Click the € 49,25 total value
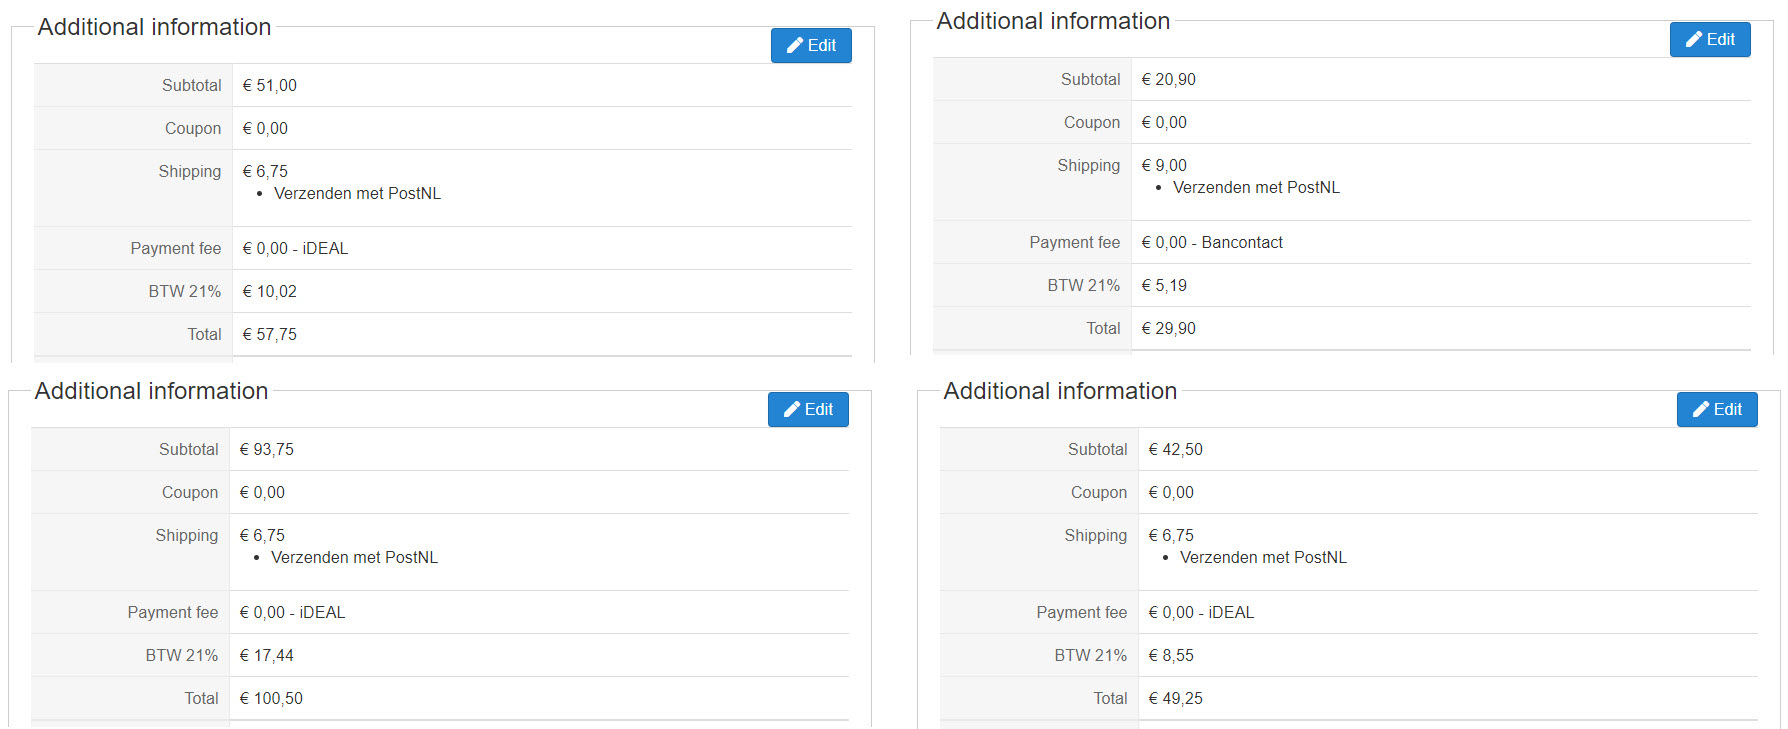Image resolution: width=1788 pixels, height=729 pixels. point(1175,698)
